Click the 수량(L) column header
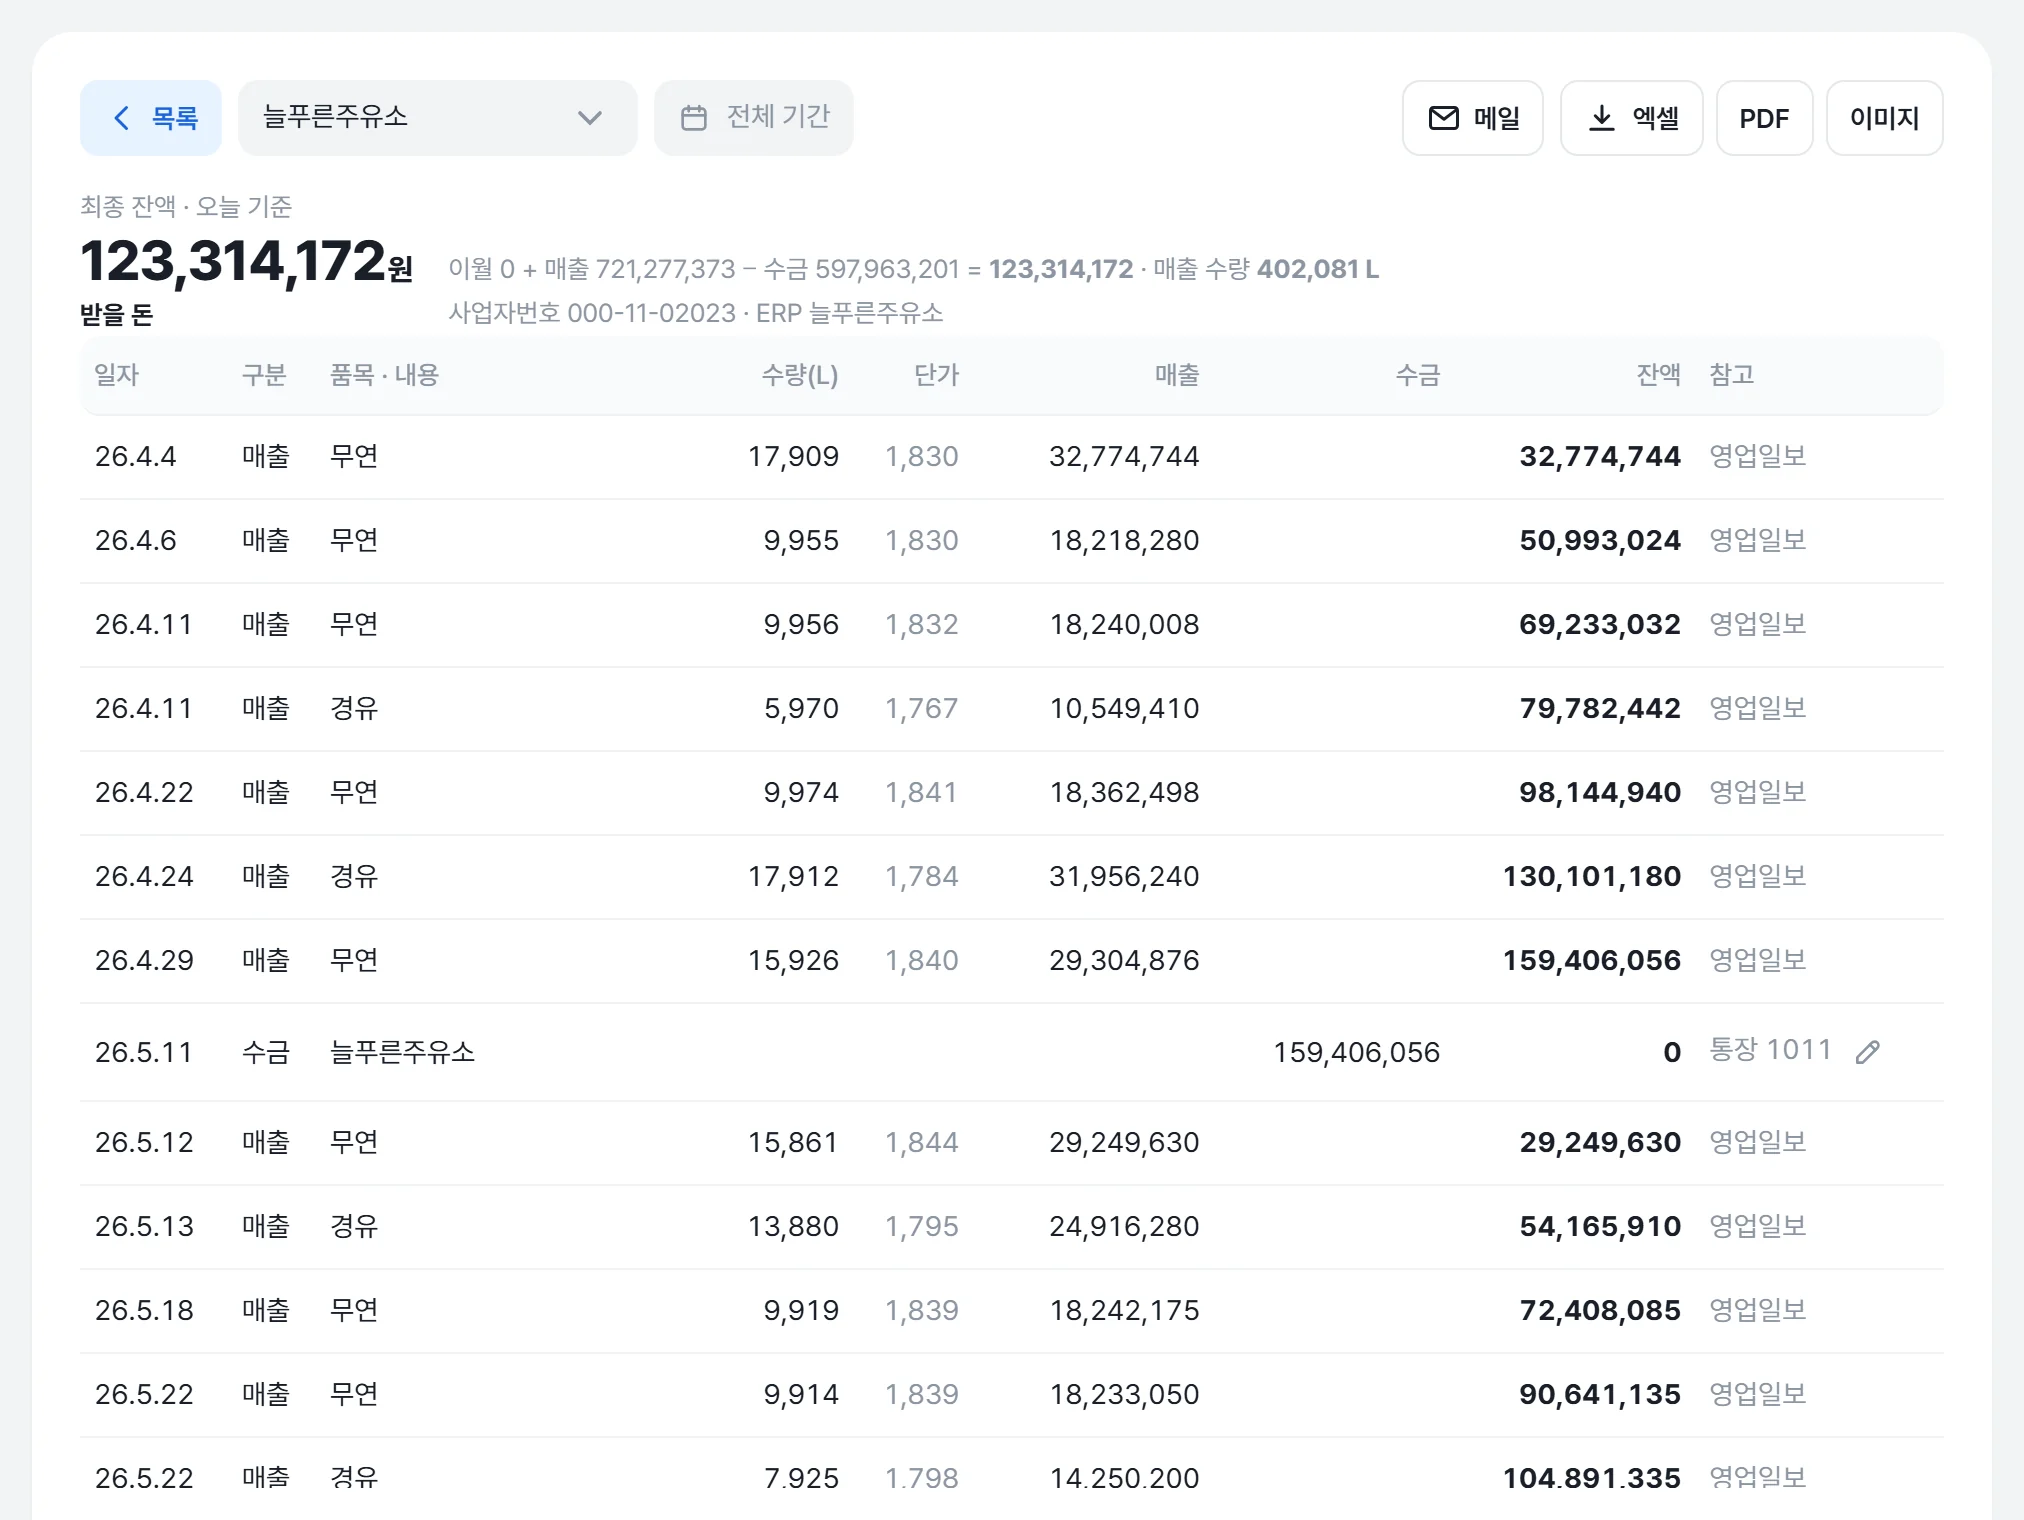This screenshot has height=1520, width=2024. (800, 375)
